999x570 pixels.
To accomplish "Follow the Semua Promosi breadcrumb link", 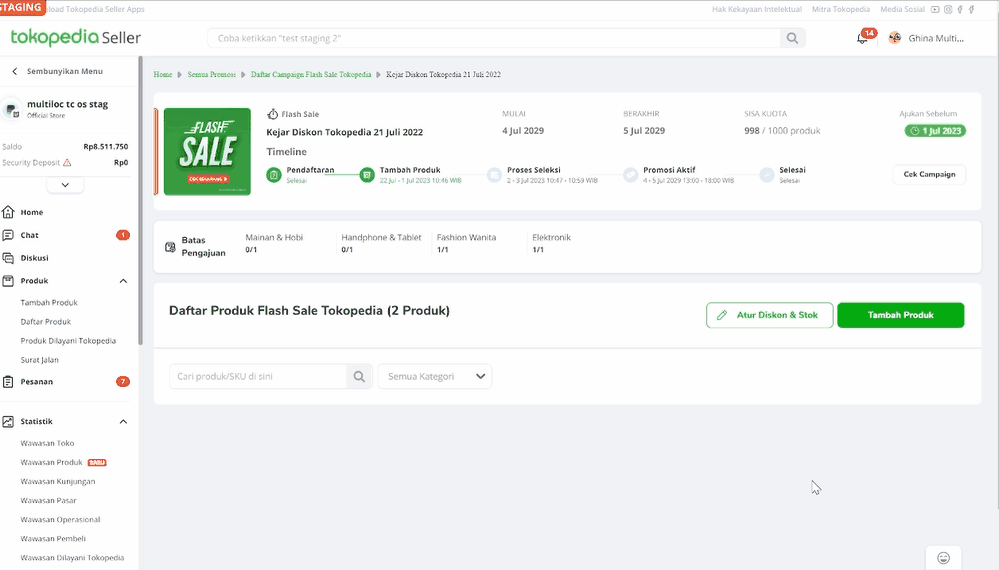I will 212,75.
